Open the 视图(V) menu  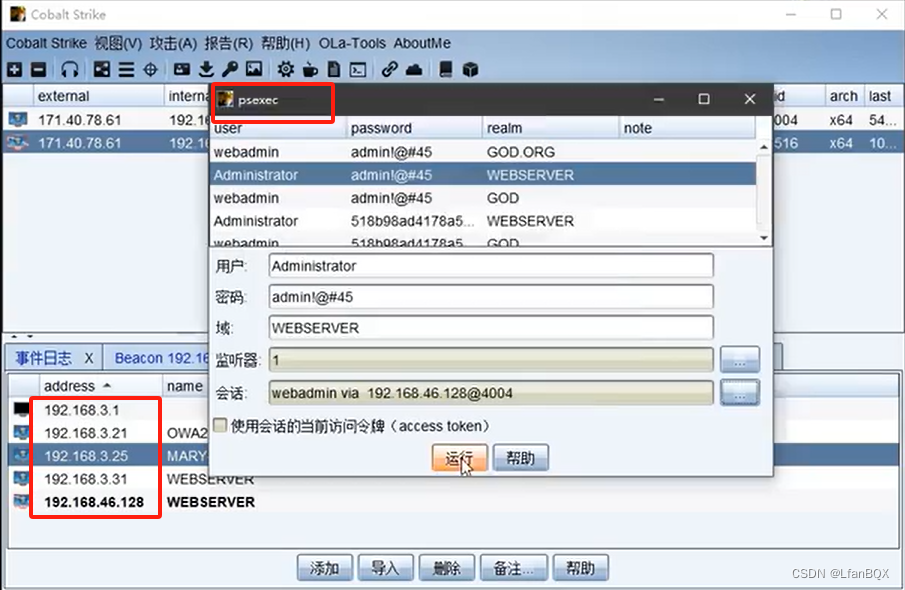[118, 43]
